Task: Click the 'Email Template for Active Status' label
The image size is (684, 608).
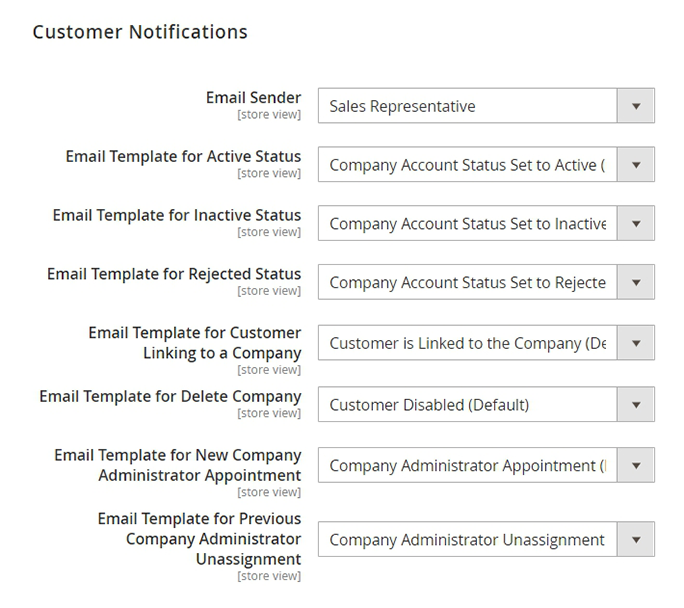Action: 183,157
